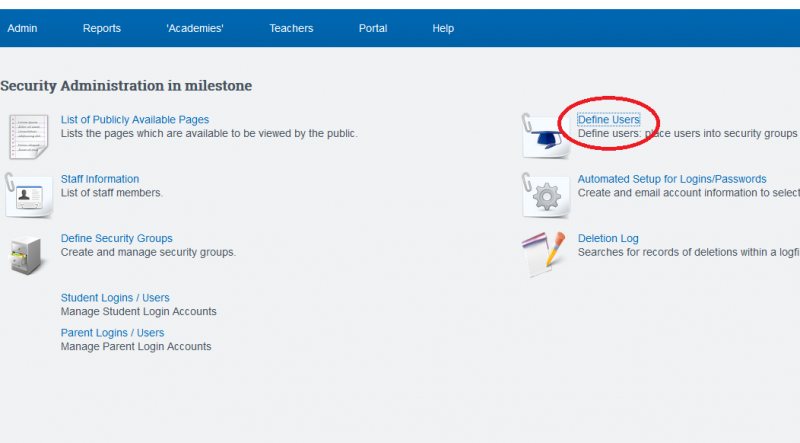Open the Define Security Groups link
Viewport: 800px width, 443px height.
click(116, 238)
